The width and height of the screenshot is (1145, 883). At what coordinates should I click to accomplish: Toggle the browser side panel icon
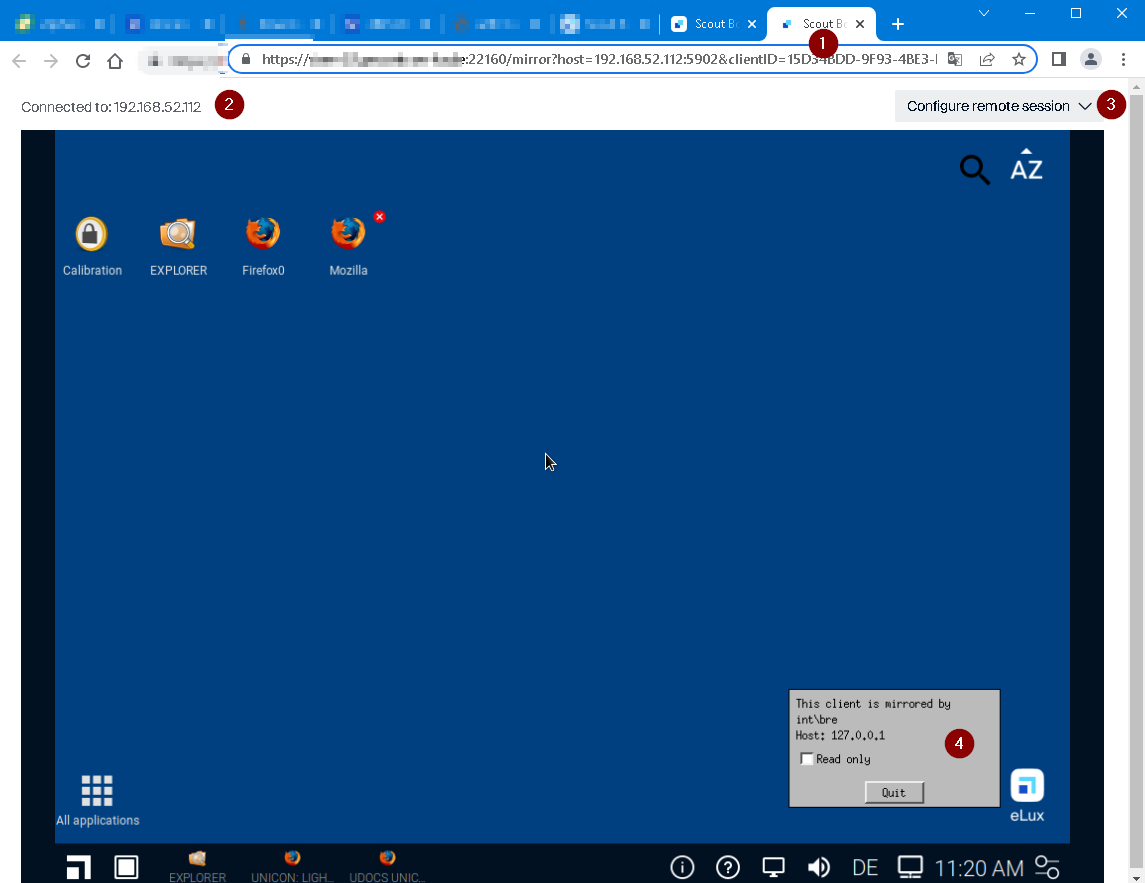click(1058, 60)
